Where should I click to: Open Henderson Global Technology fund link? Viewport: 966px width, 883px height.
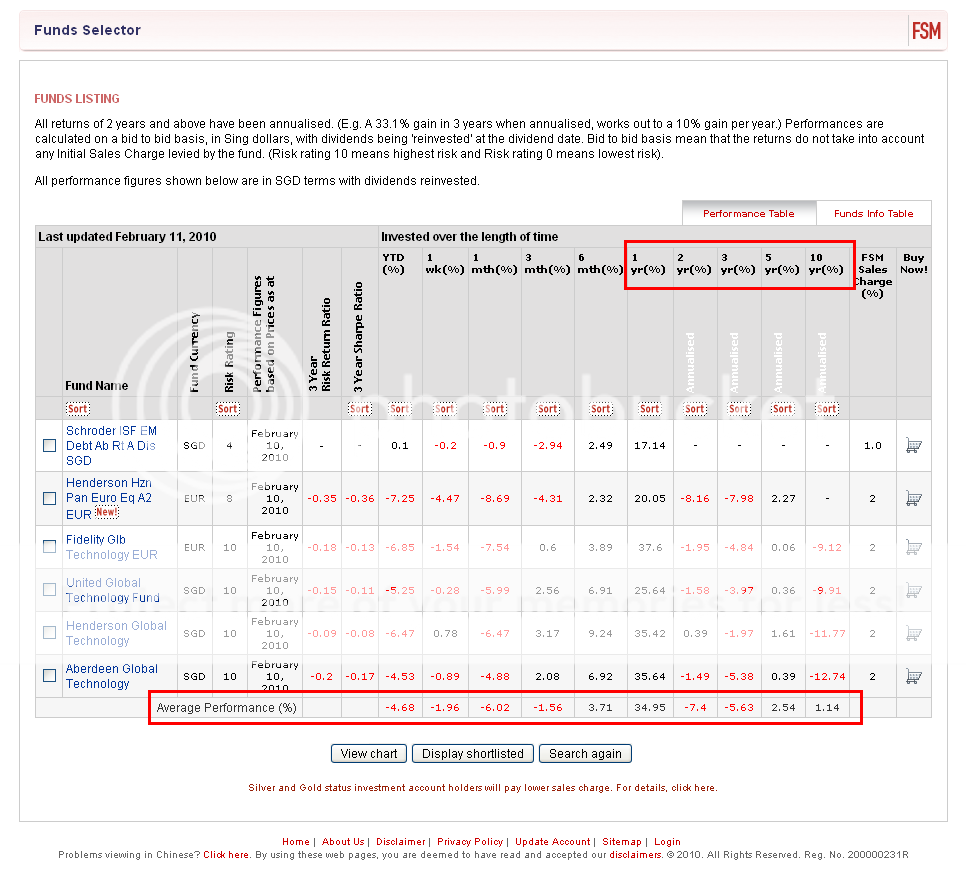point(116,633)
